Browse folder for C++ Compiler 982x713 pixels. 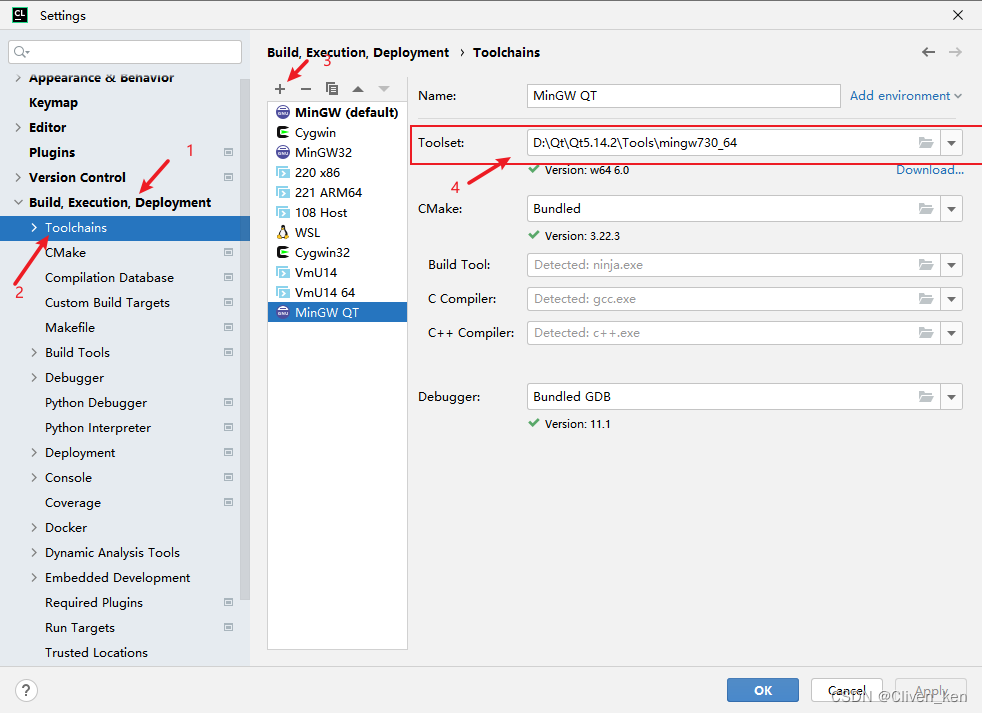click(x=926, y=333)
